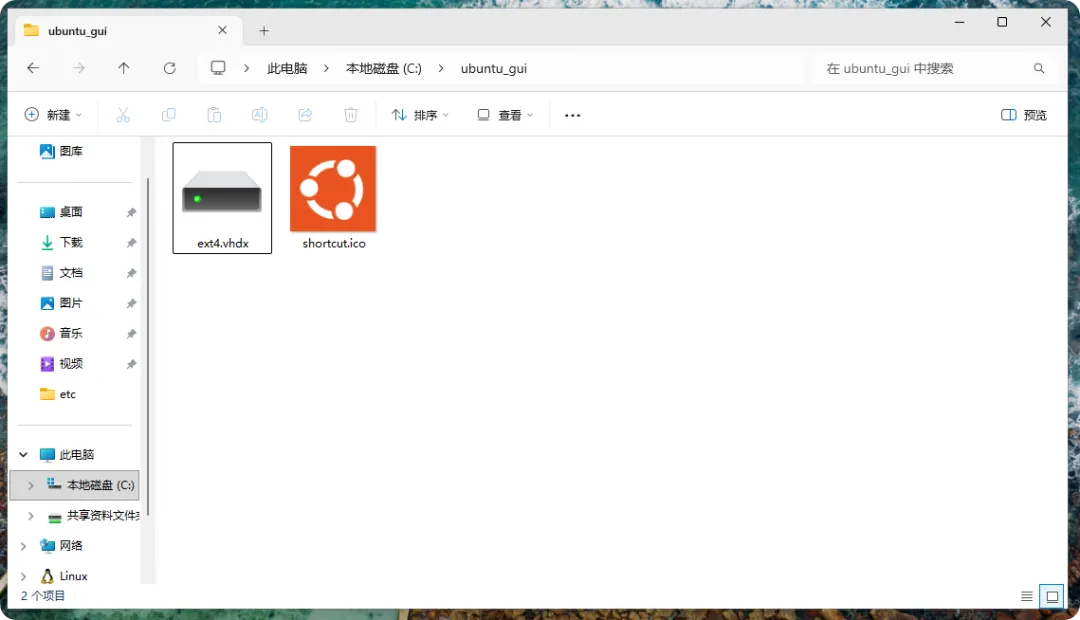
Task: Select the ext4.vhdx disk file
Action: click(222, 198)
